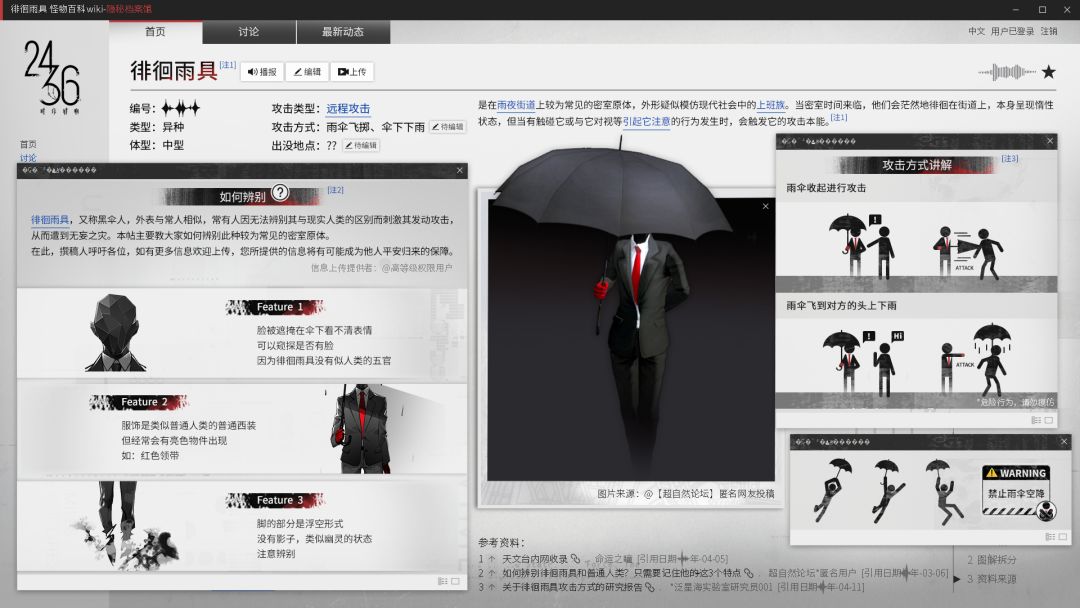
Task: Click the question mark help icon
Action: pyautogui.click(x=280, y=192)
